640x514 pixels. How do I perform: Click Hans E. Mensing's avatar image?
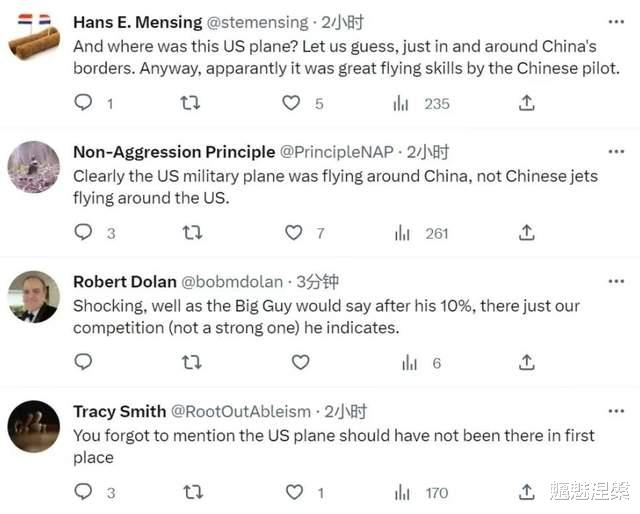(x=34, y=37)
